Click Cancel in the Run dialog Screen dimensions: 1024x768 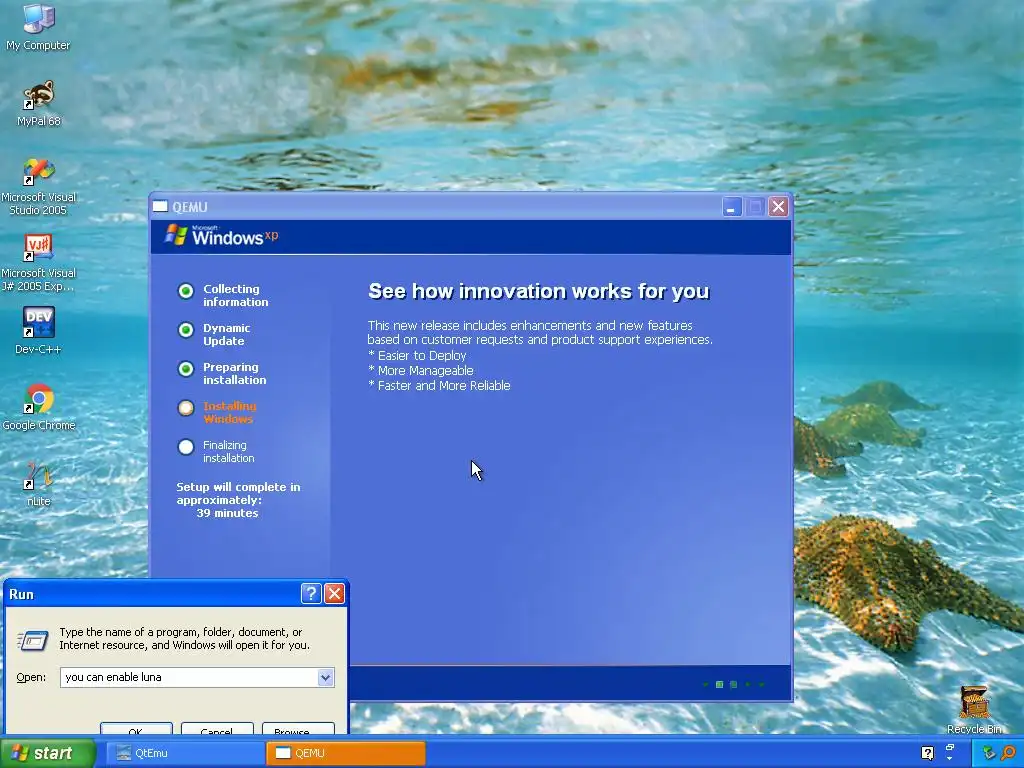point(217,729)
